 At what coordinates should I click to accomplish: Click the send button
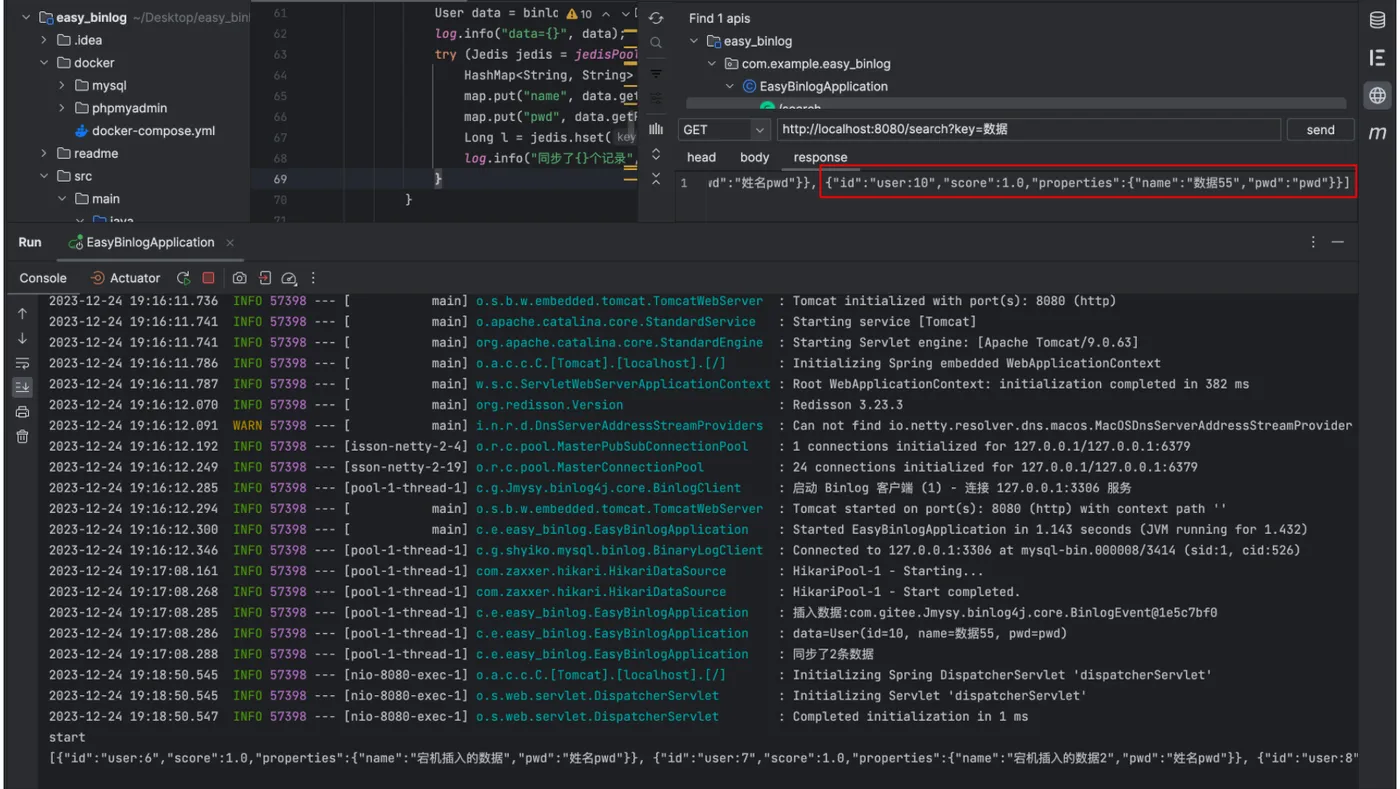tap(1320, 129)
